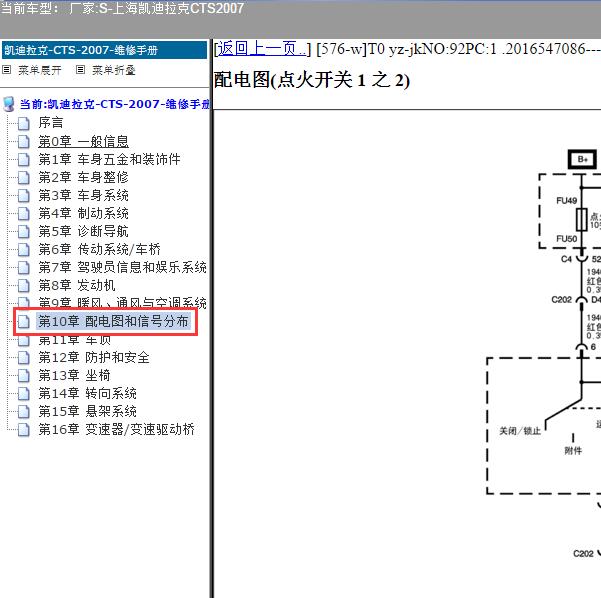The image size is (601, 598).
Task: Click the page icon next to 第10章
Action: (x=24, y=322)
